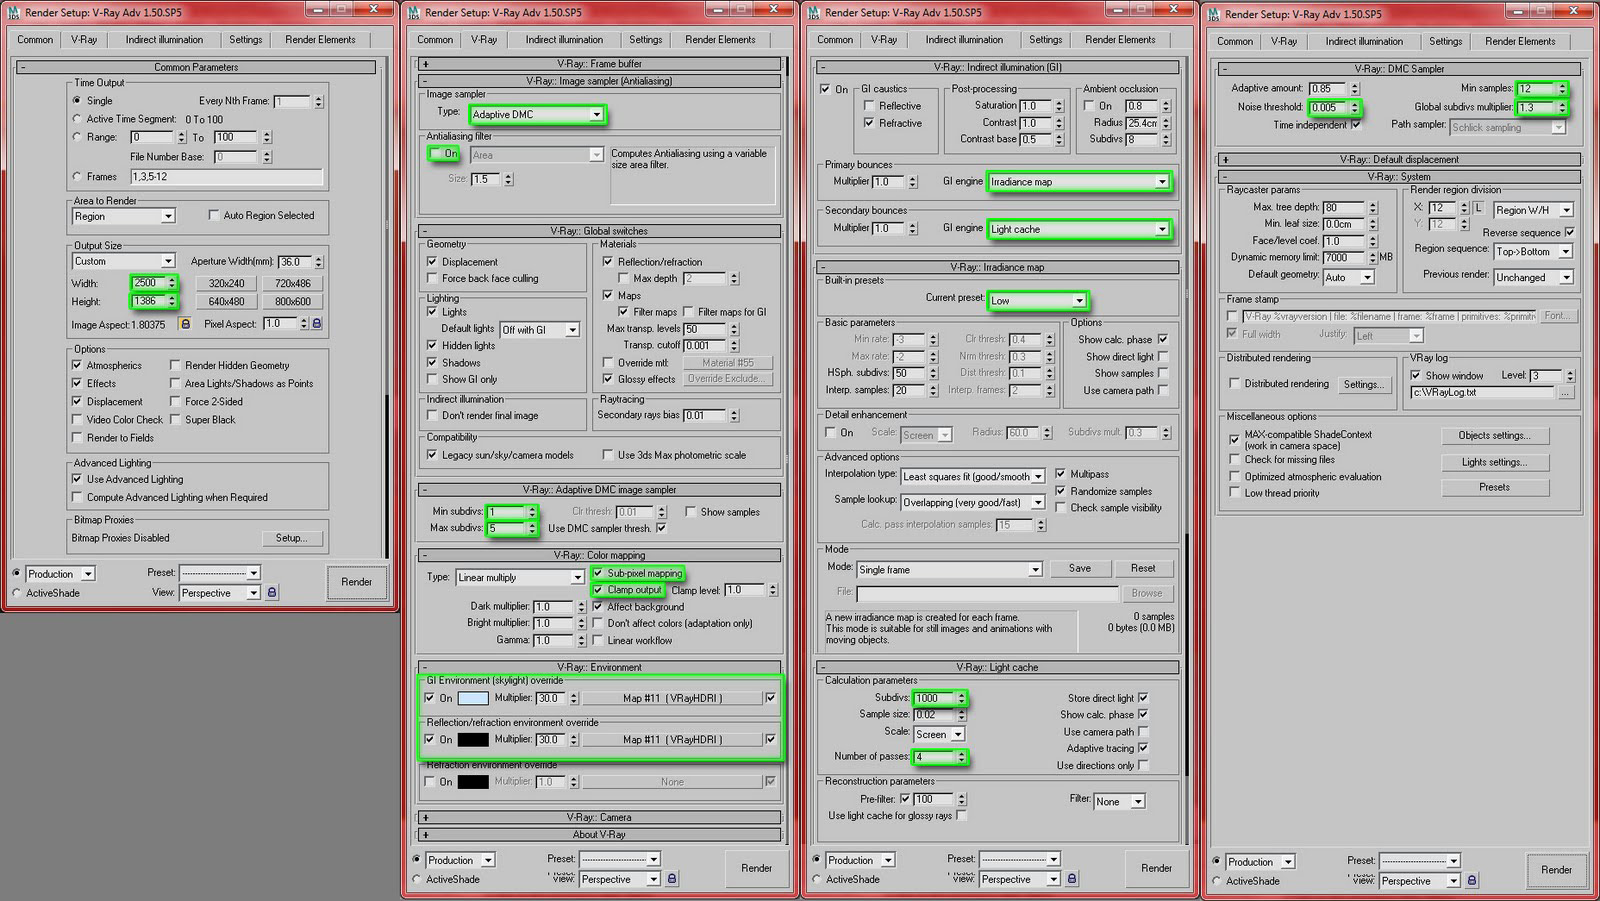Click Light cache Subdivs field
1600x901 pixels.
click(x=934, y=698)
